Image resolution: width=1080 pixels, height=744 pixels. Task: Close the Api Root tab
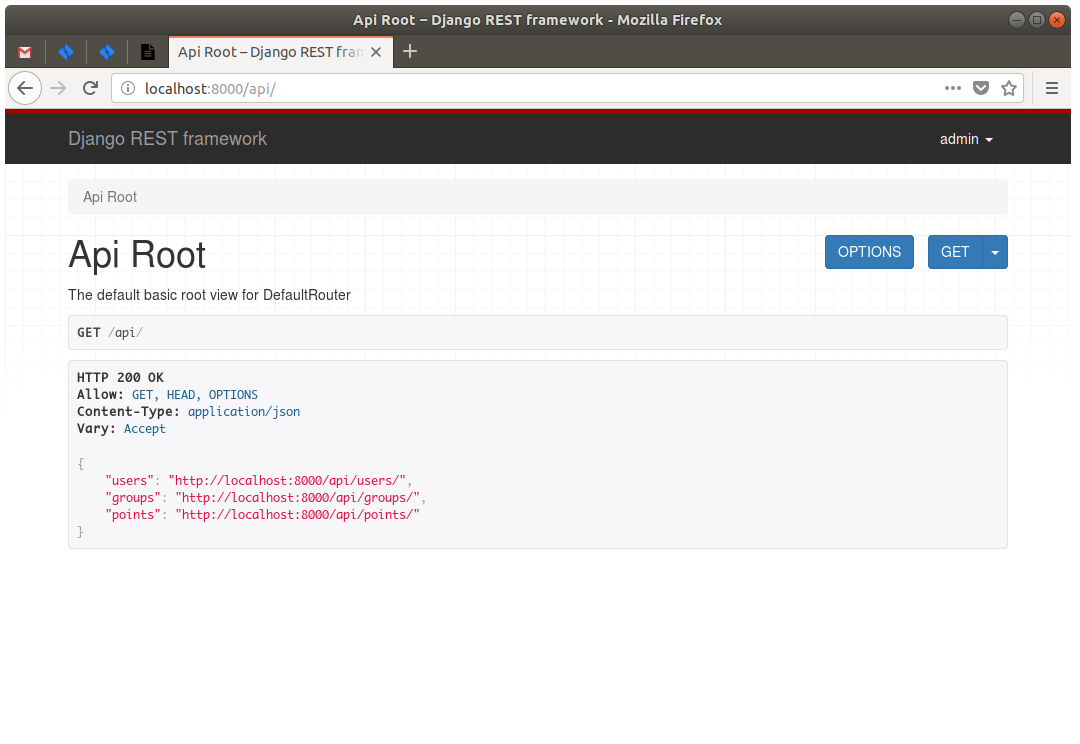(376, 52)
